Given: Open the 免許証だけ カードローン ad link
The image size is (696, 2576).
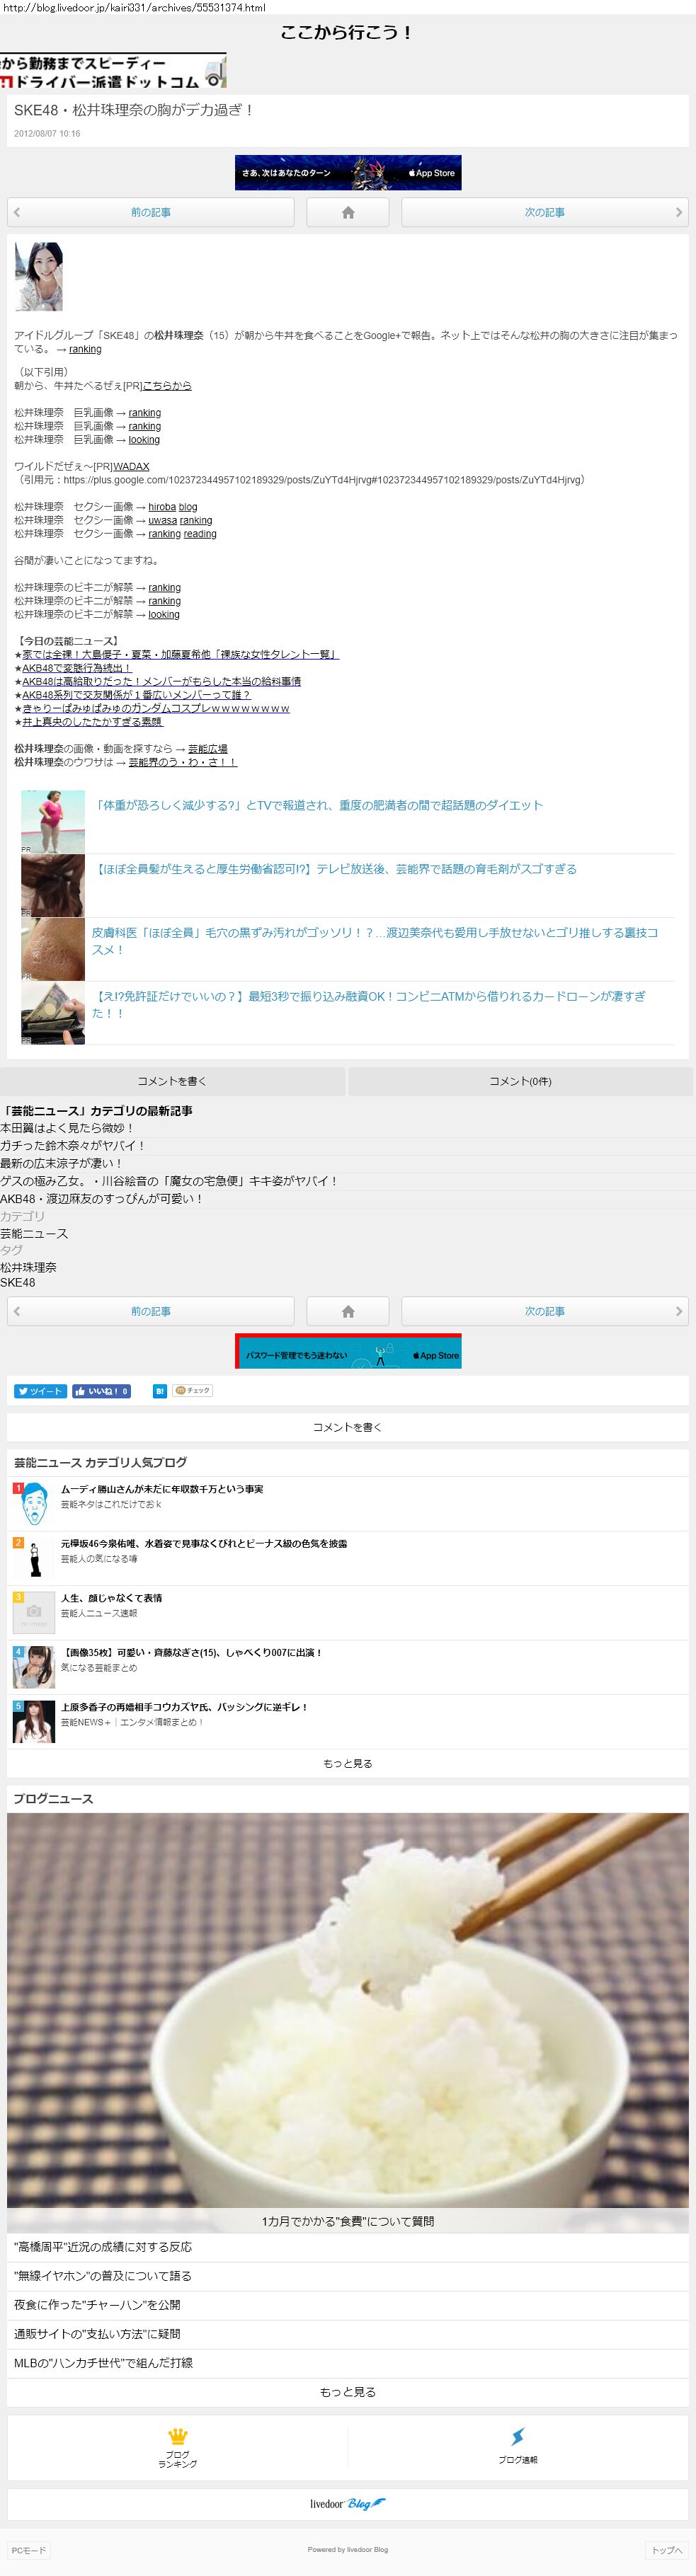Looking at the screenshot, I should 369,1005.
